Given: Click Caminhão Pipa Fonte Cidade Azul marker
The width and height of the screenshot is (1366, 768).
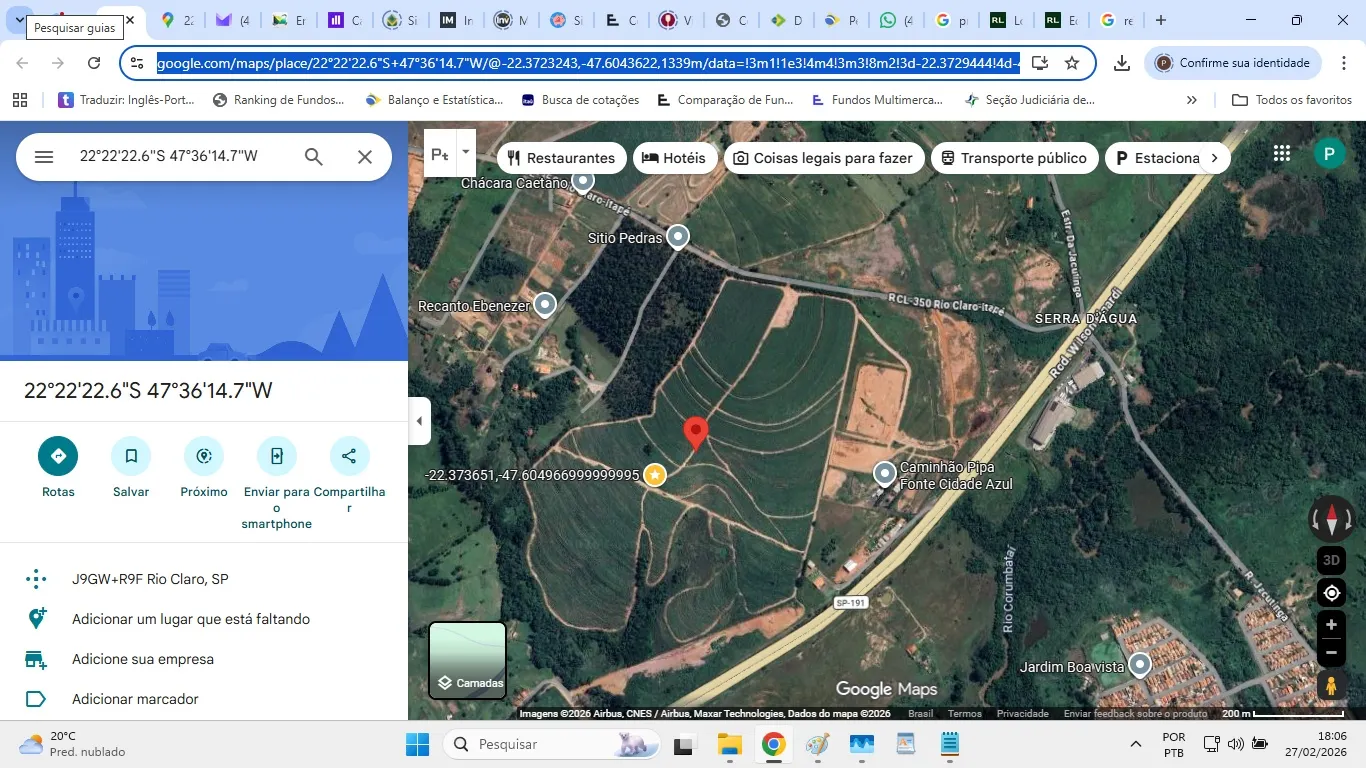Looking at the screenshot, I should tap(885, 473).
